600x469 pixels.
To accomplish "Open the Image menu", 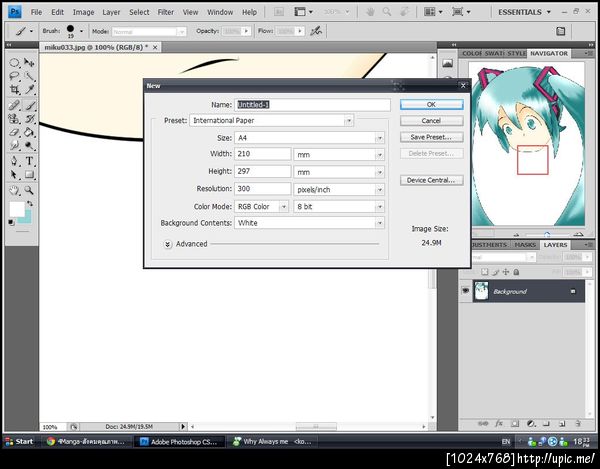I will tap(83, 12).
